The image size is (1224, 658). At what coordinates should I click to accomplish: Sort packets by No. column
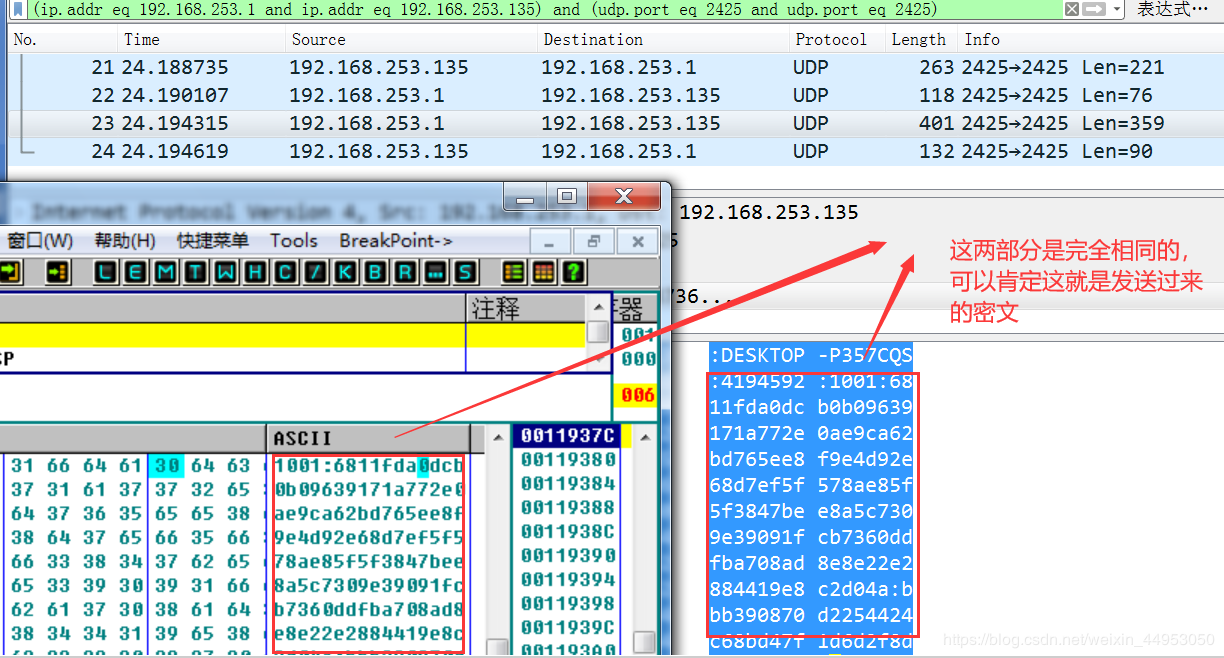(62, 40)
